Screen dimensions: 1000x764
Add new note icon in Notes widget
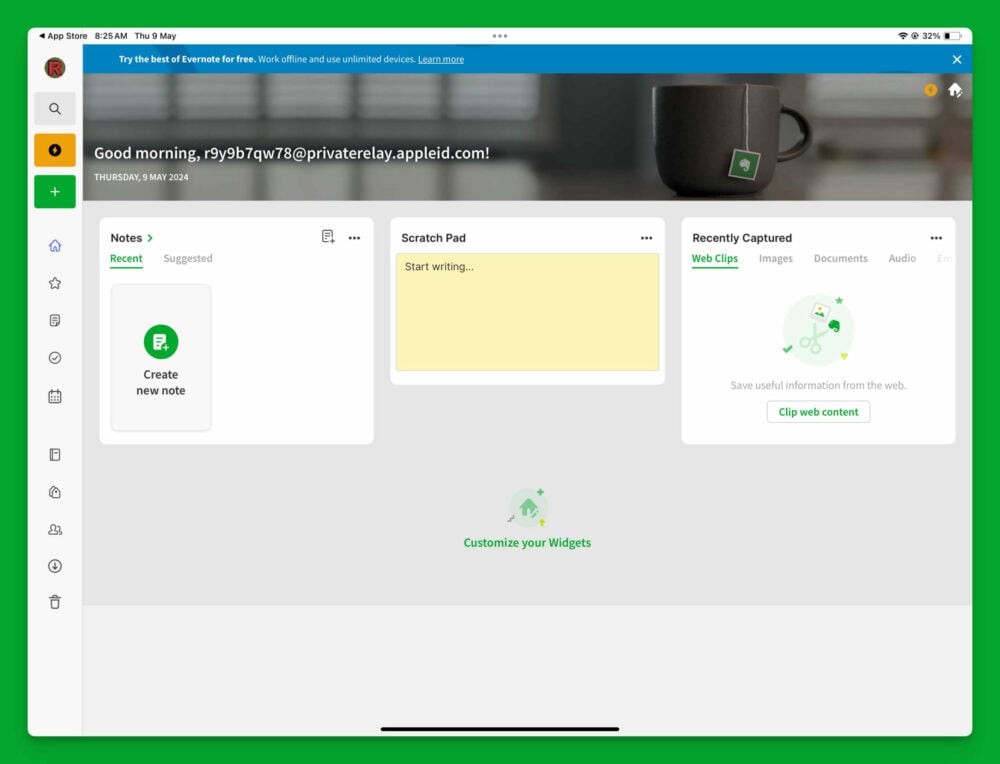coord(328,237)
